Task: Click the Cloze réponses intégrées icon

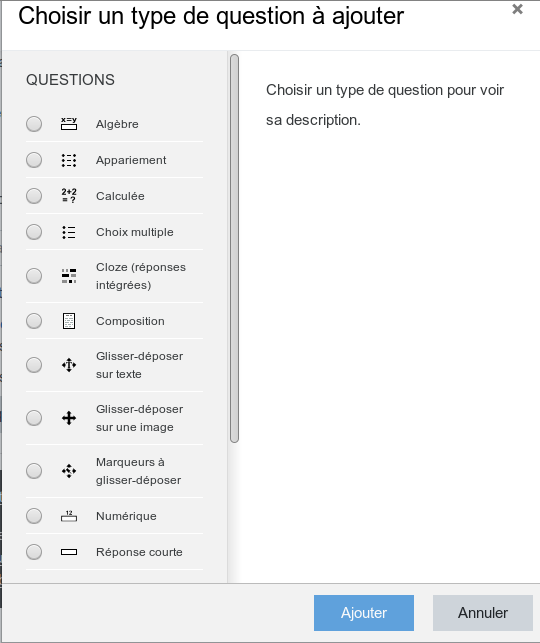Action: 69,276
